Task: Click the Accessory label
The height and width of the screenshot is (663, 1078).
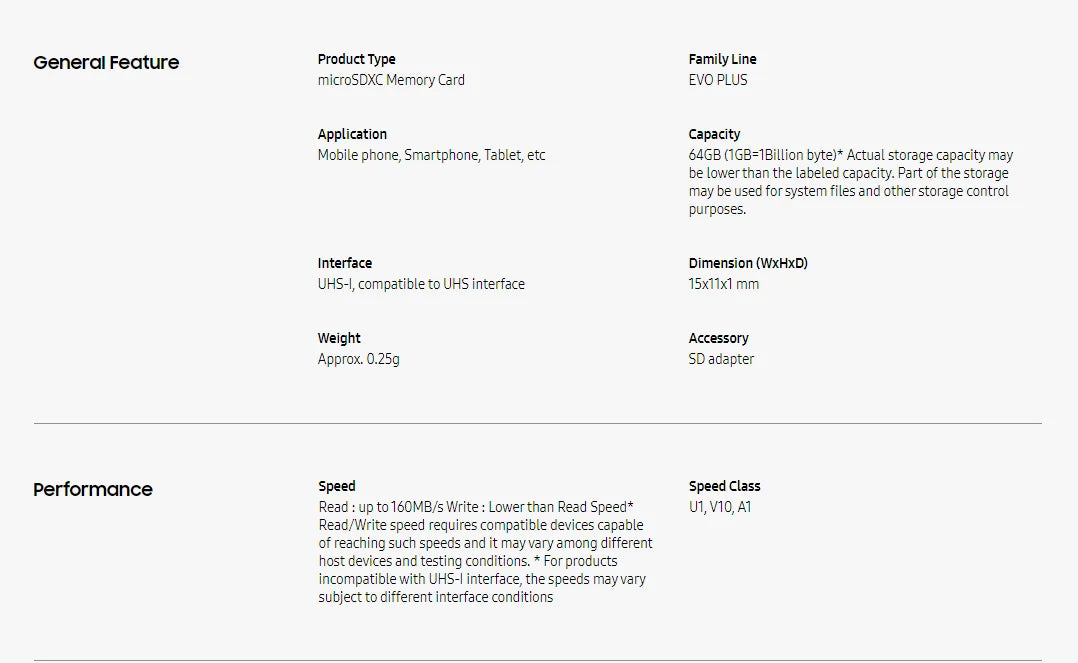Action: 718,338
